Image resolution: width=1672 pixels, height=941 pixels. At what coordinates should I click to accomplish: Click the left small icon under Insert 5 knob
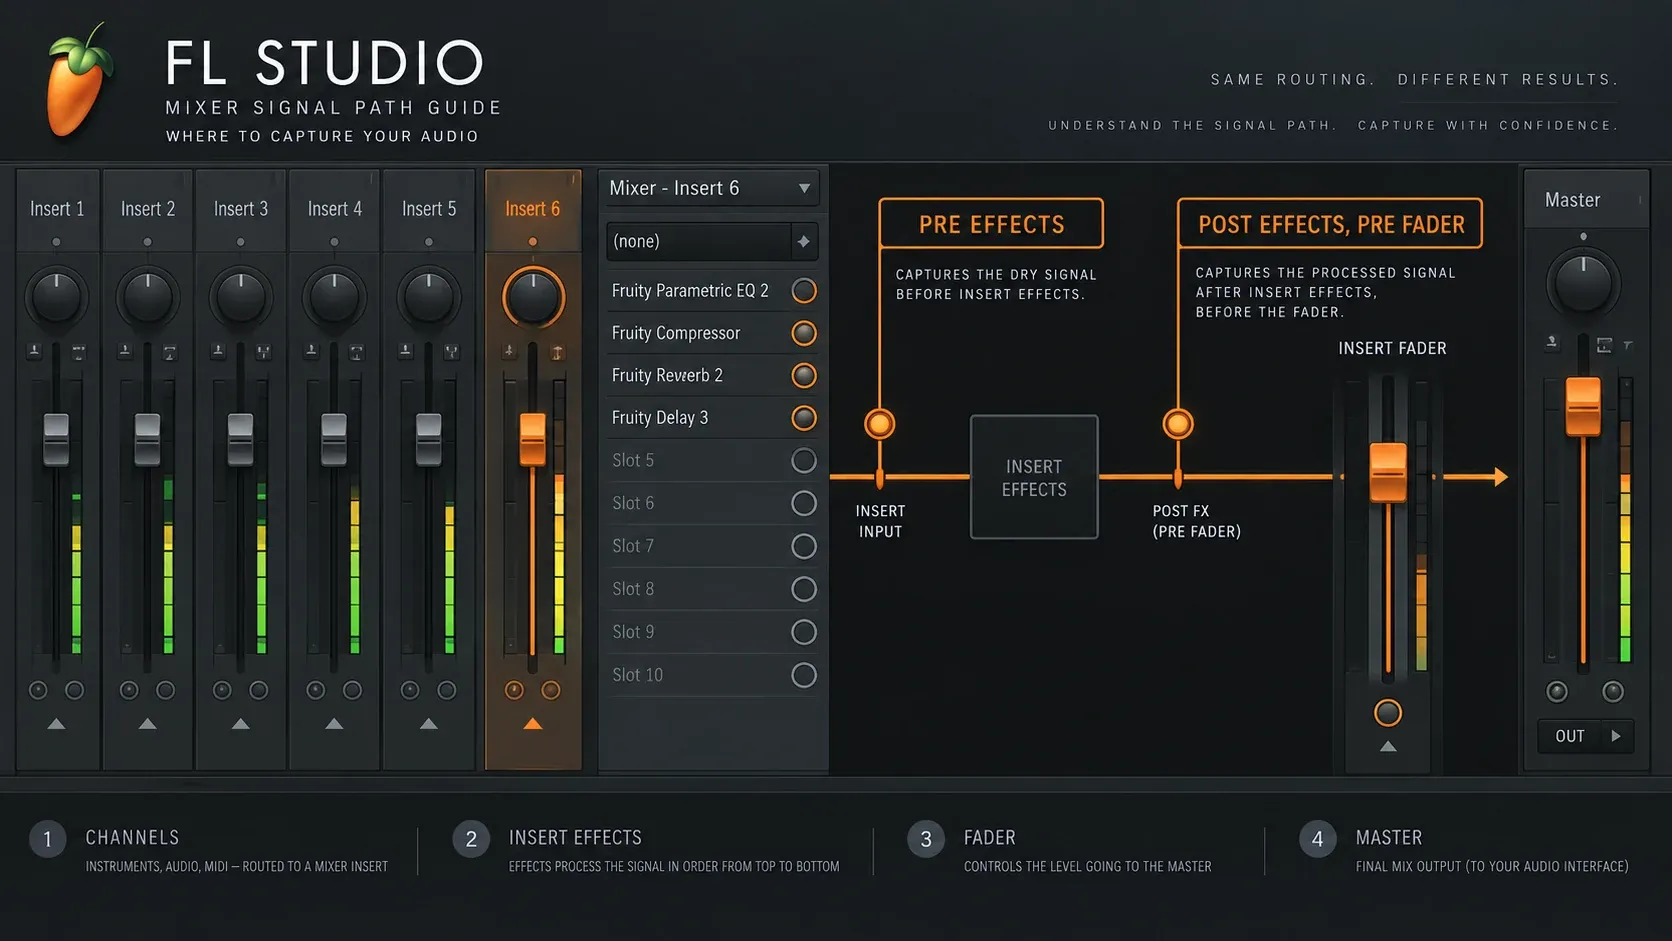(405, 351)
